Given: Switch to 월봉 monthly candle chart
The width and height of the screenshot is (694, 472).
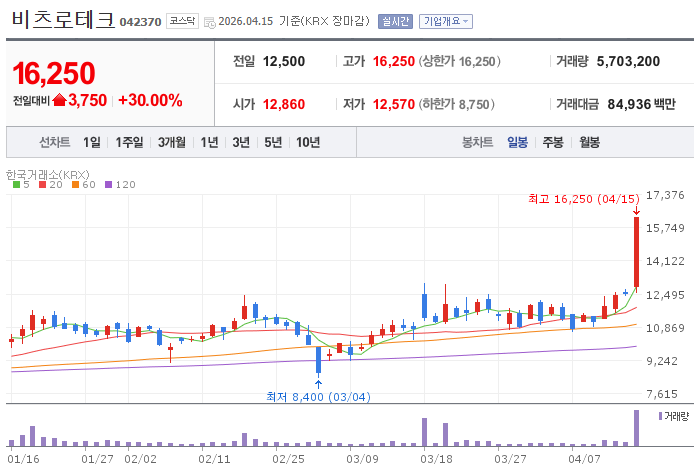Looking at the screenshot, I should pos(590,142).
